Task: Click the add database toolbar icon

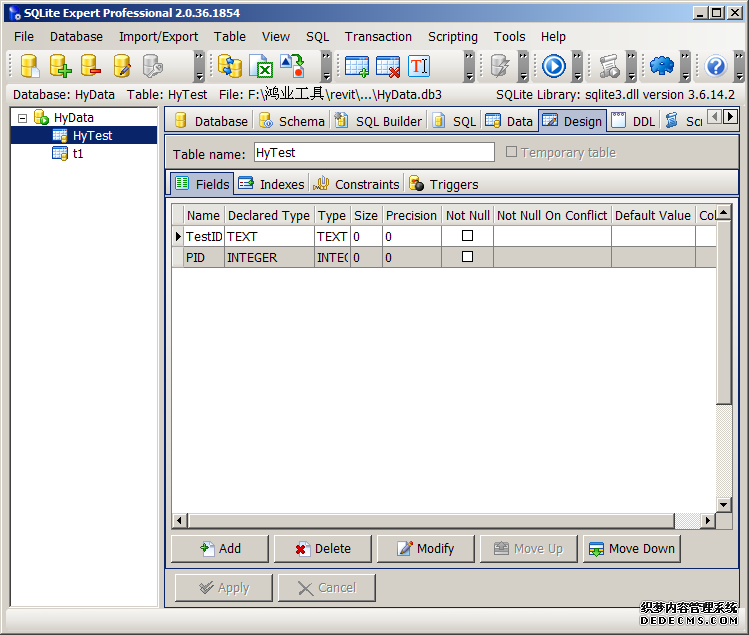Action: [61, 66]
